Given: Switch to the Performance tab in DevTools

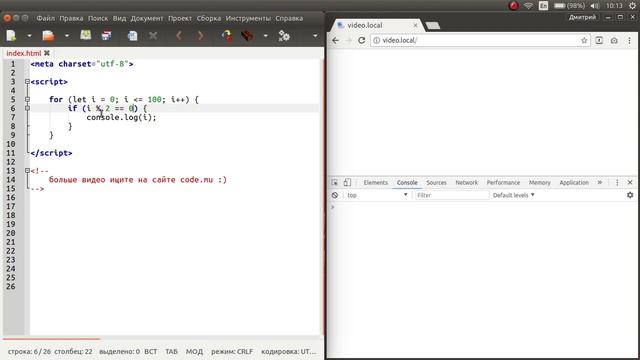Looking at the screenshot, I should tap(503, 182).
